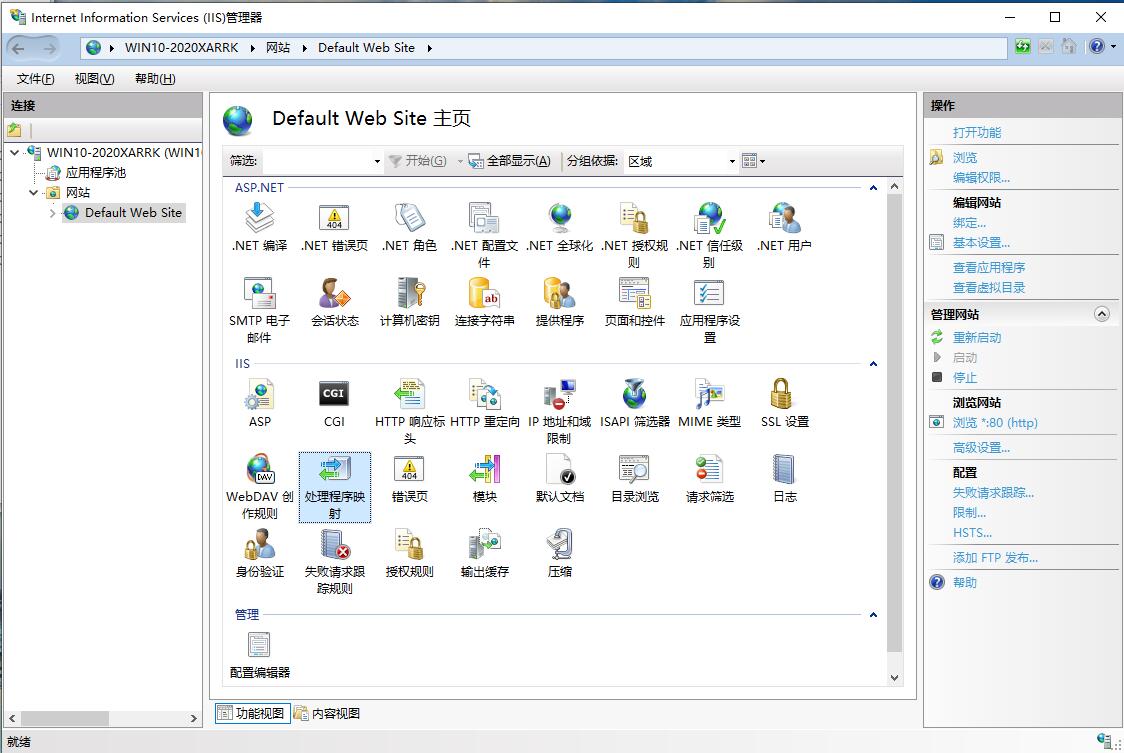Viewport: 1124px width, 753px height.
Task: Expand the Default Web Site tree node
Action: tap(52, 213)
